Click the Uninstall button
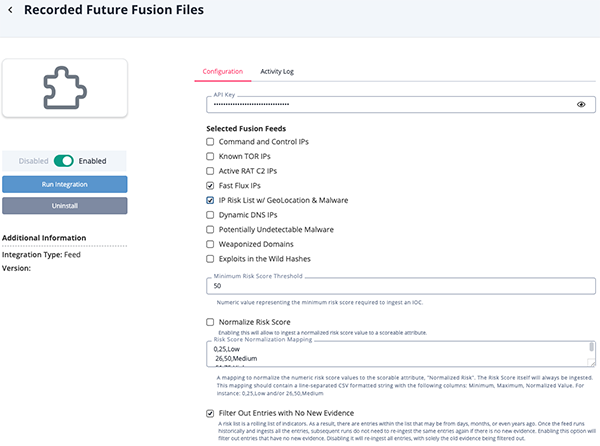The height and width of the screenshot is (446, 600). point(64,205)
